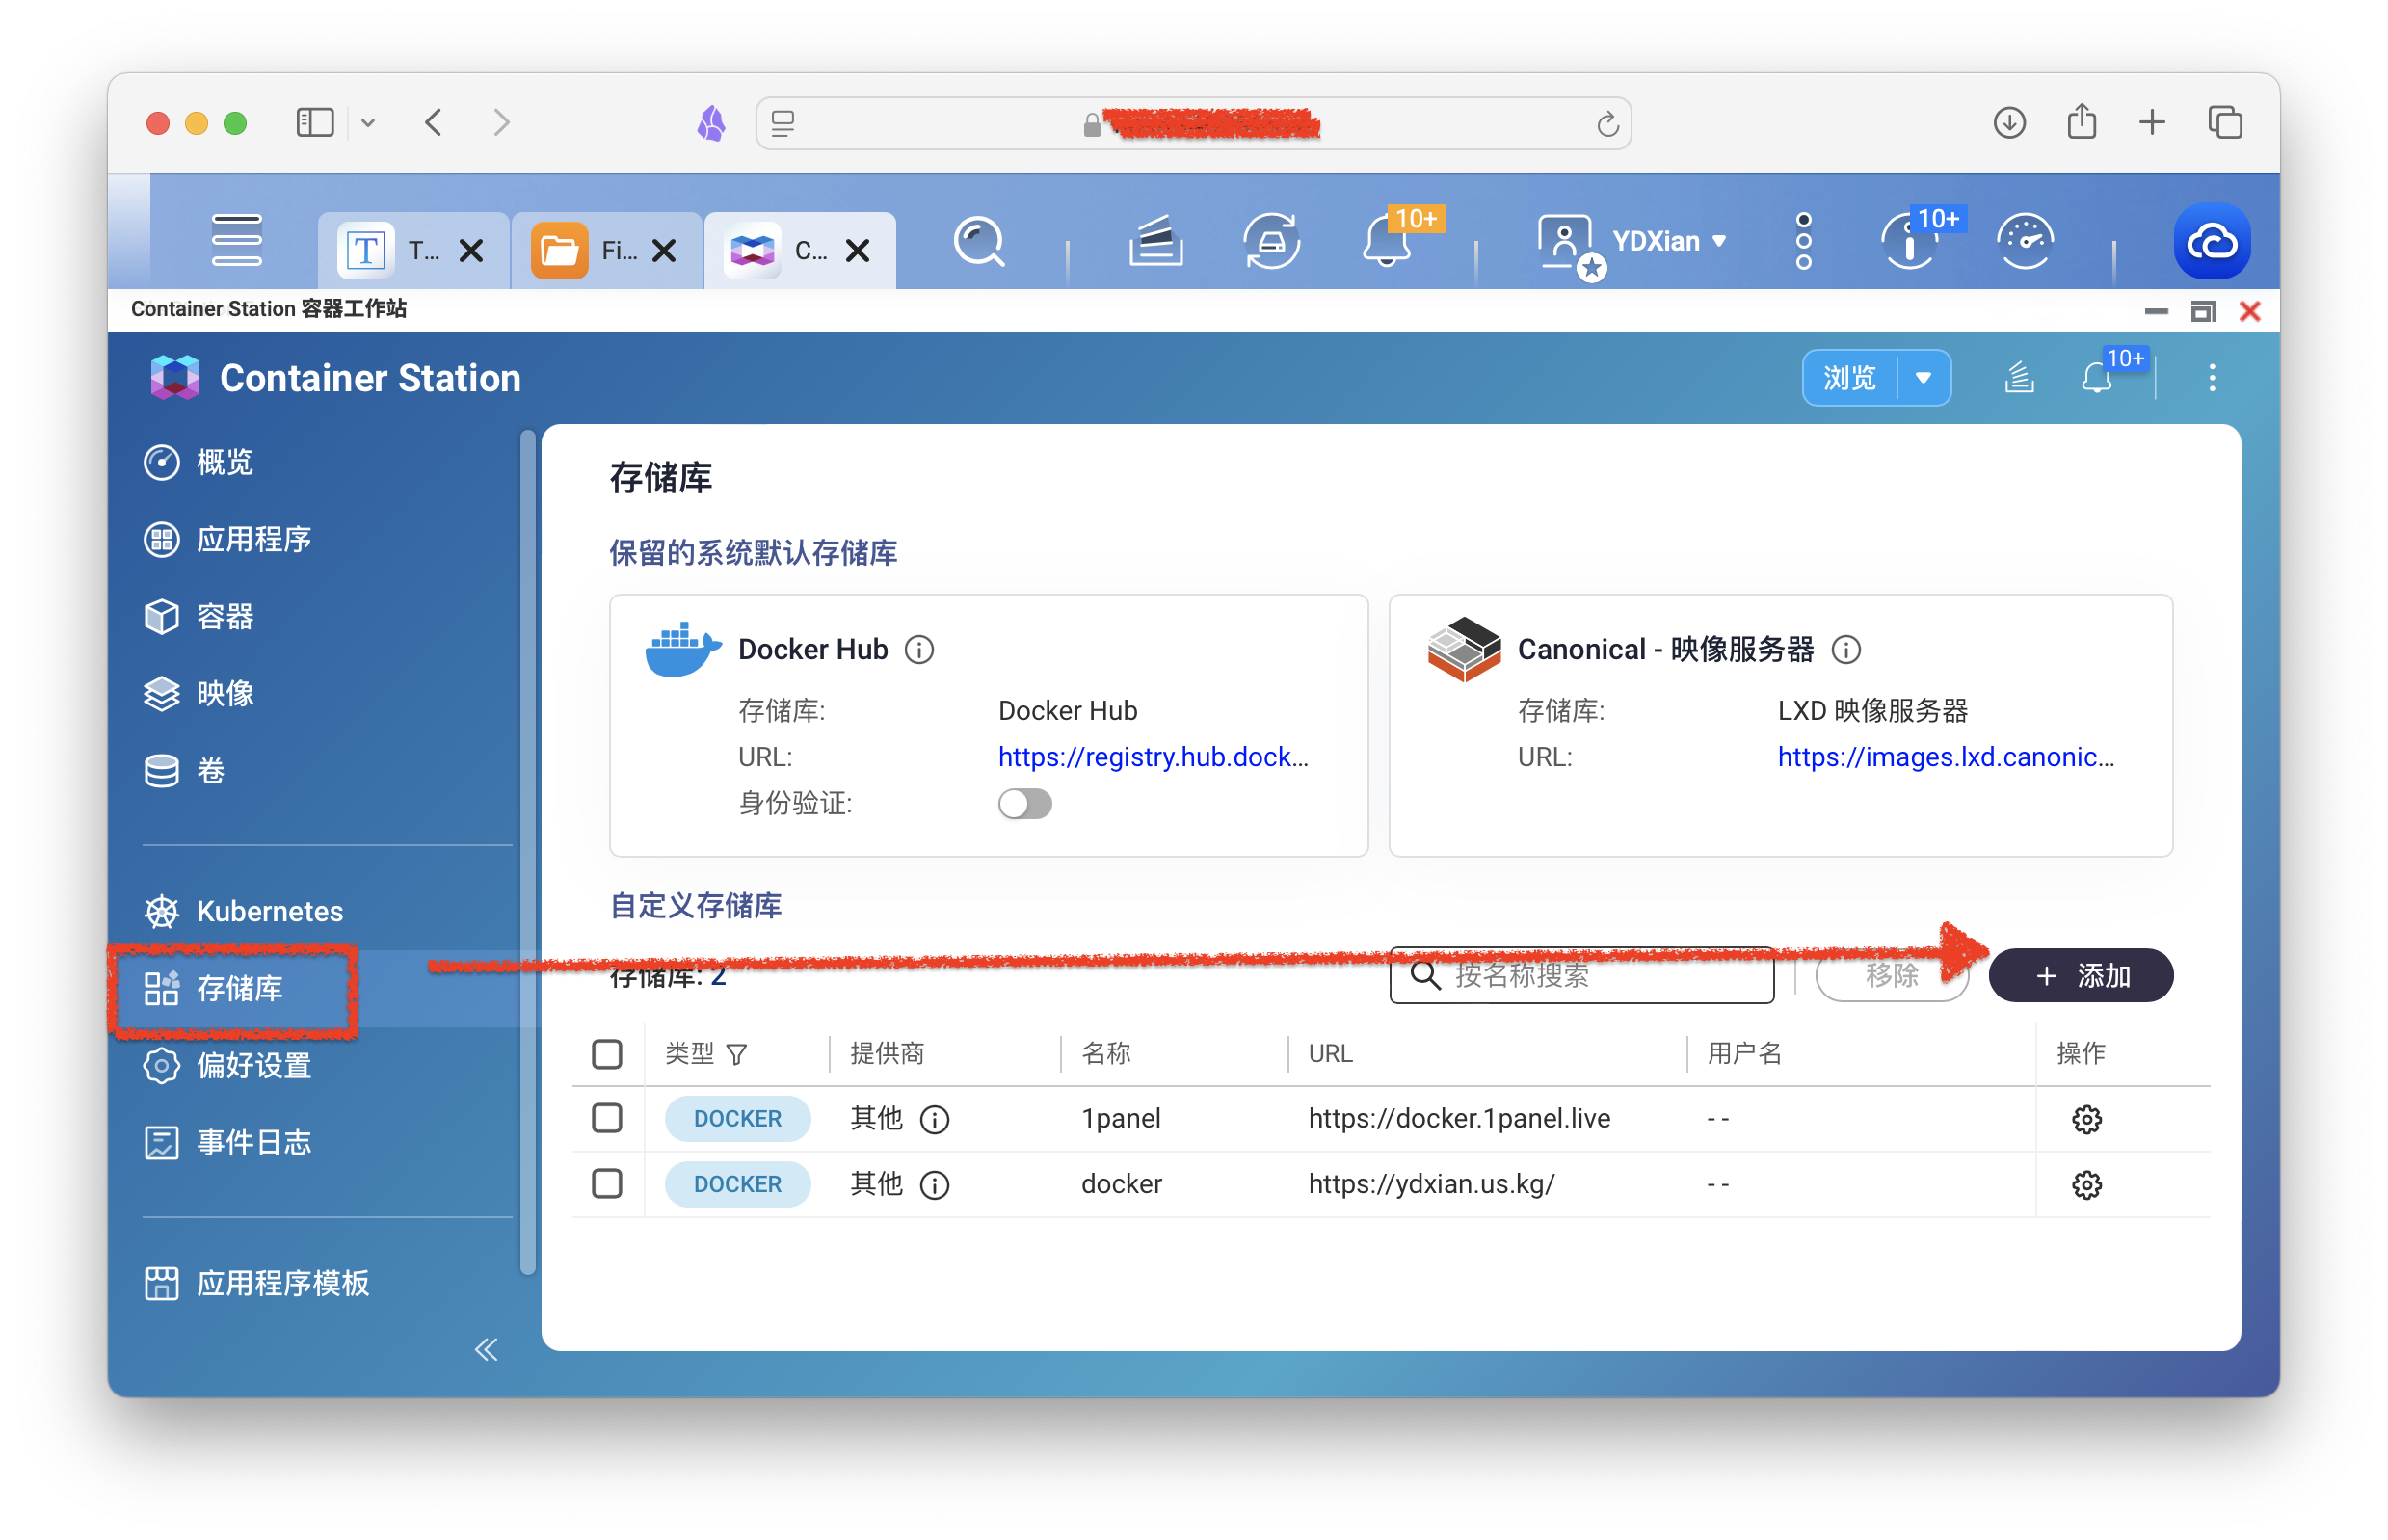Click the sidebar vertical scrollbar
Viewport: 2388px width, 1540px height.
[x=528, y=852]
